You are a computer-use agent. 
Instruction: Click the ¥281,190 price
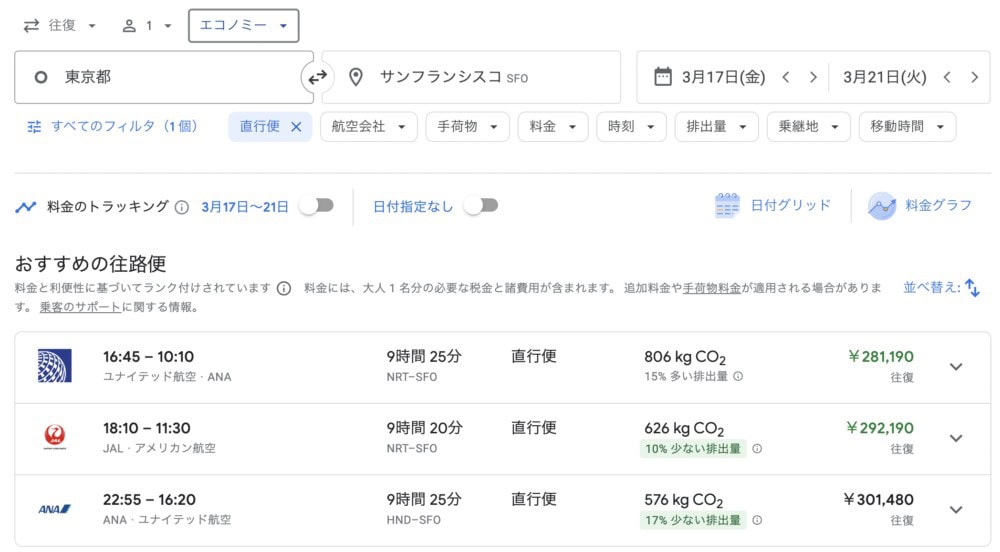[x=881, y=357]
